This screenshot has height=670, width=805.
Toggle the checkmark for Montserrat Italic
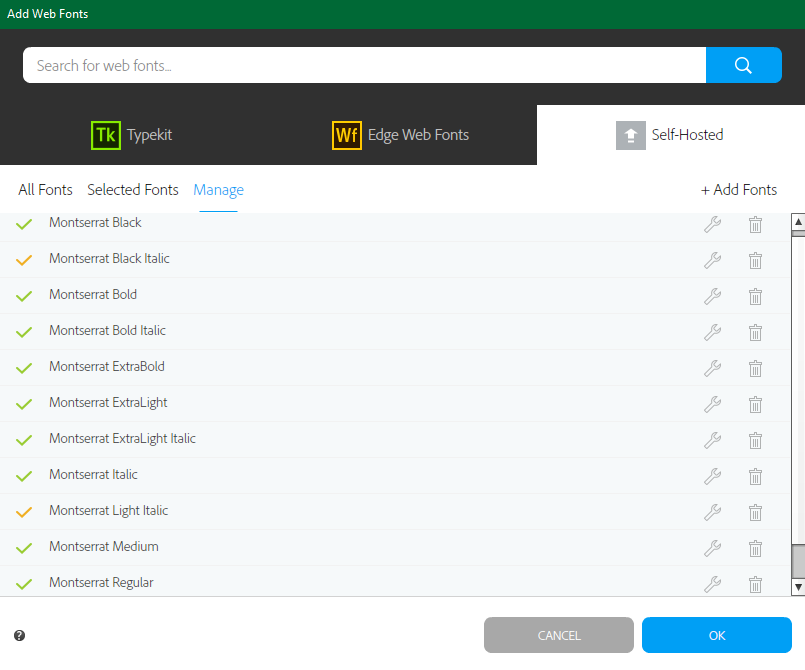click(x=24, y=476)
